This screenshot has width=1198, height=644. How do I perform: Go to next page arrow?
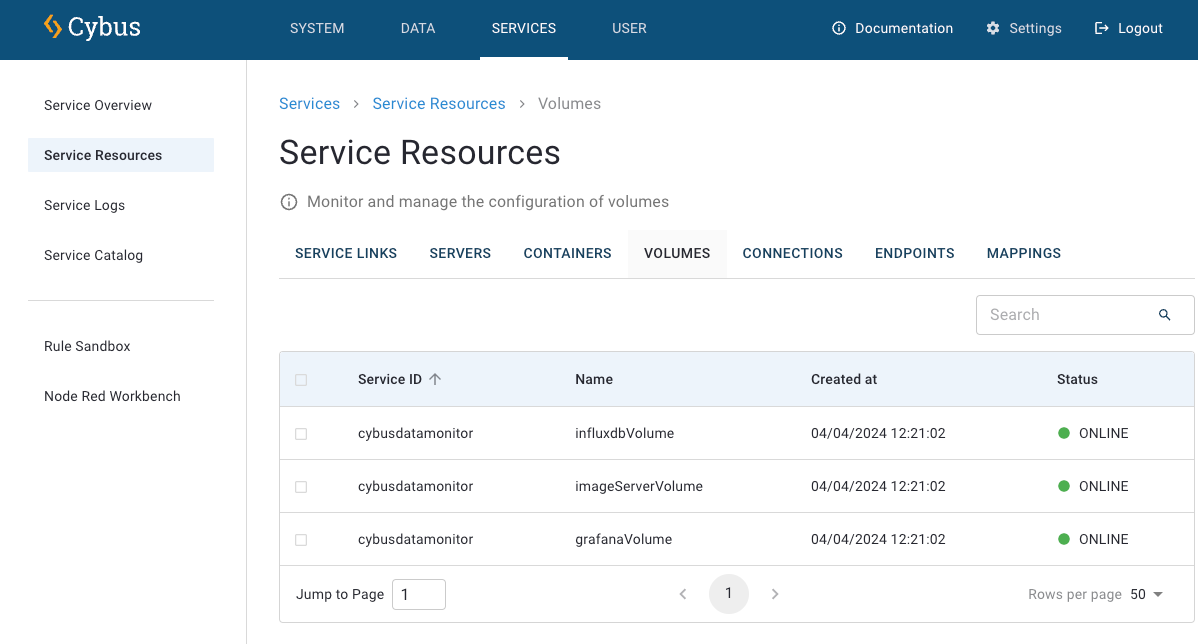(x=775, y=594)
